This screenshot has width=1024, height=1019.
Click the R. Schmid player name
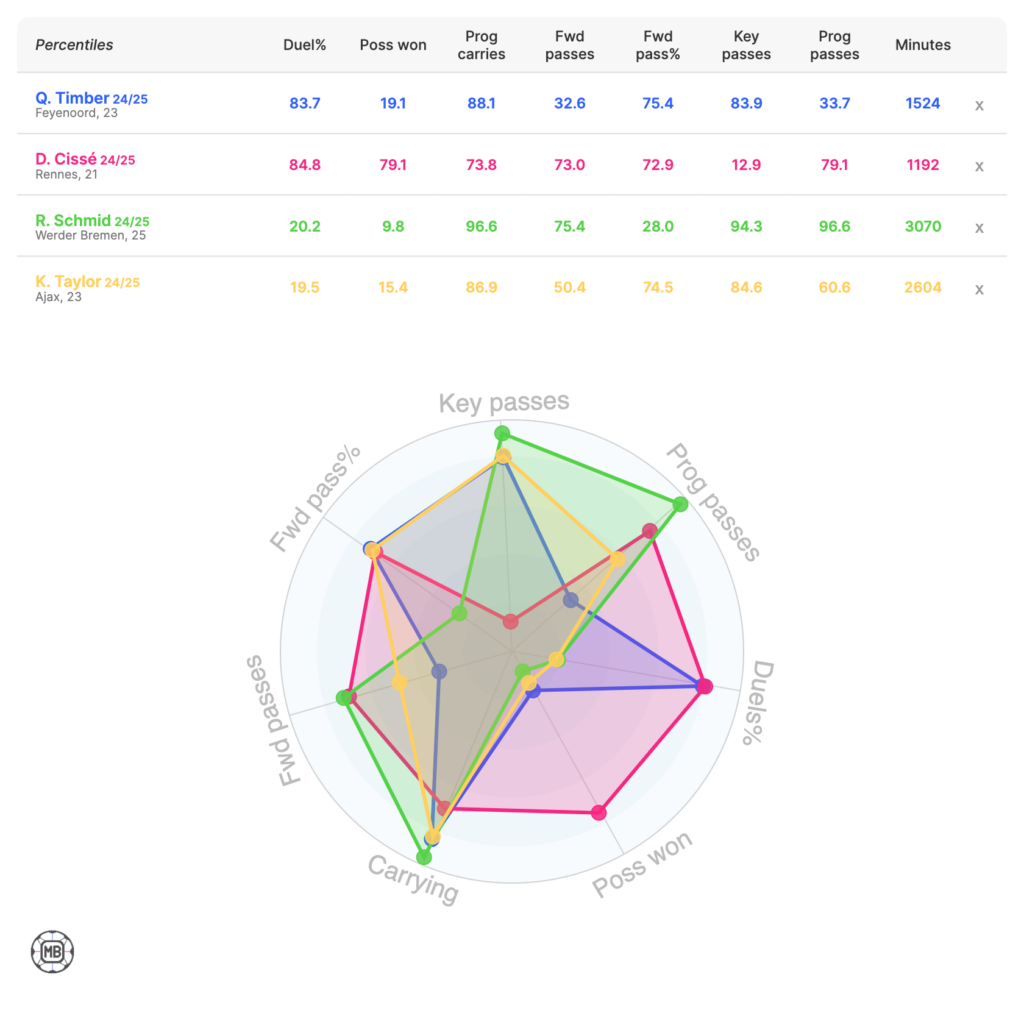pyautogui.click(x=73, y=220)
